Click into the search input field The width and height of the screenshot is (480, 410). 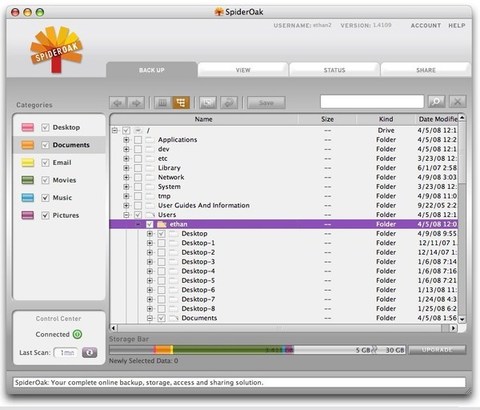click(x=372, y=102)
